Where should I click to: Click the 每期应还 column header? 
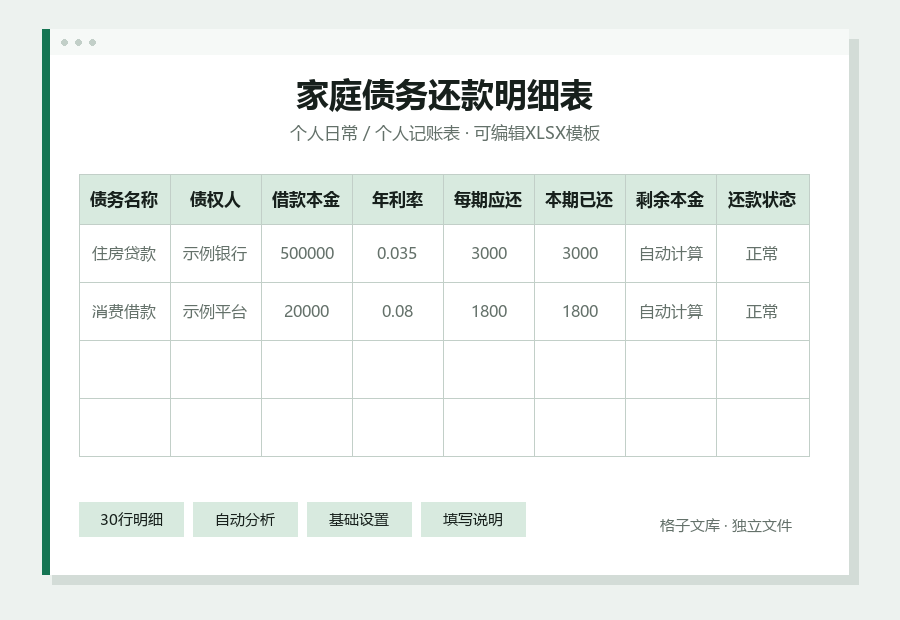(x=488, y=200)
